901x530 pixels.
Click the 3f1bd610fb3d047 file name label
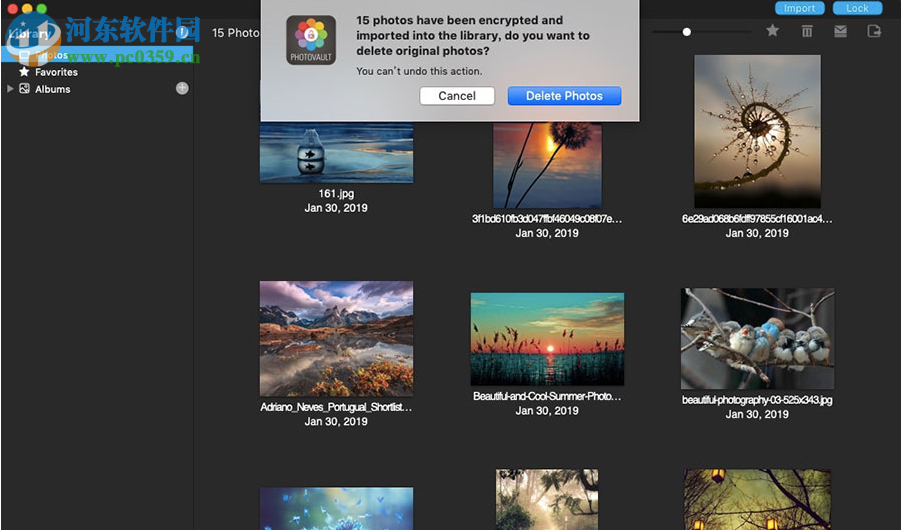547,219
